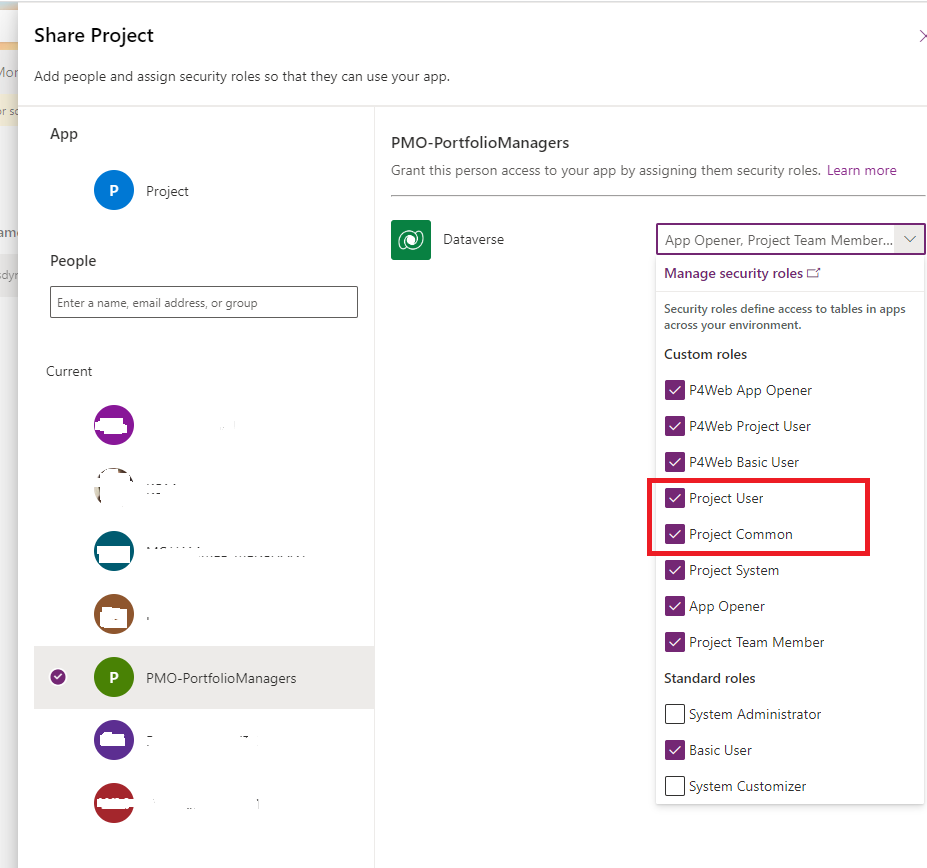Click the checkmark badge beside PMO-PortfolioManagers

(x=57, y=677)
